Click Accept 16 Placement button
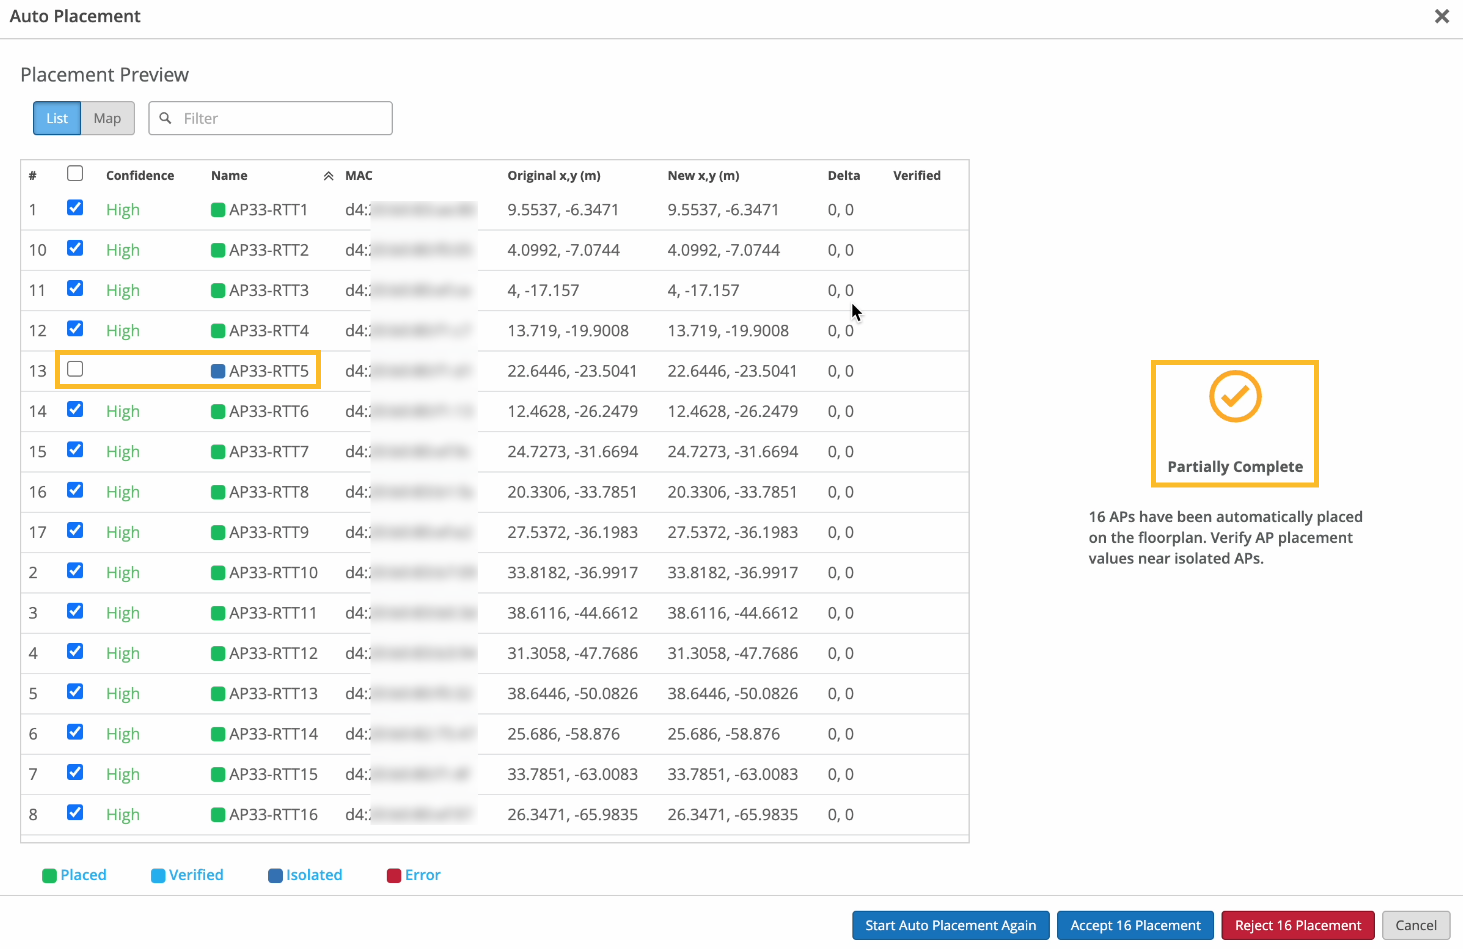Viewport: 1463px width, 949px height. (x=1135, y=926)
